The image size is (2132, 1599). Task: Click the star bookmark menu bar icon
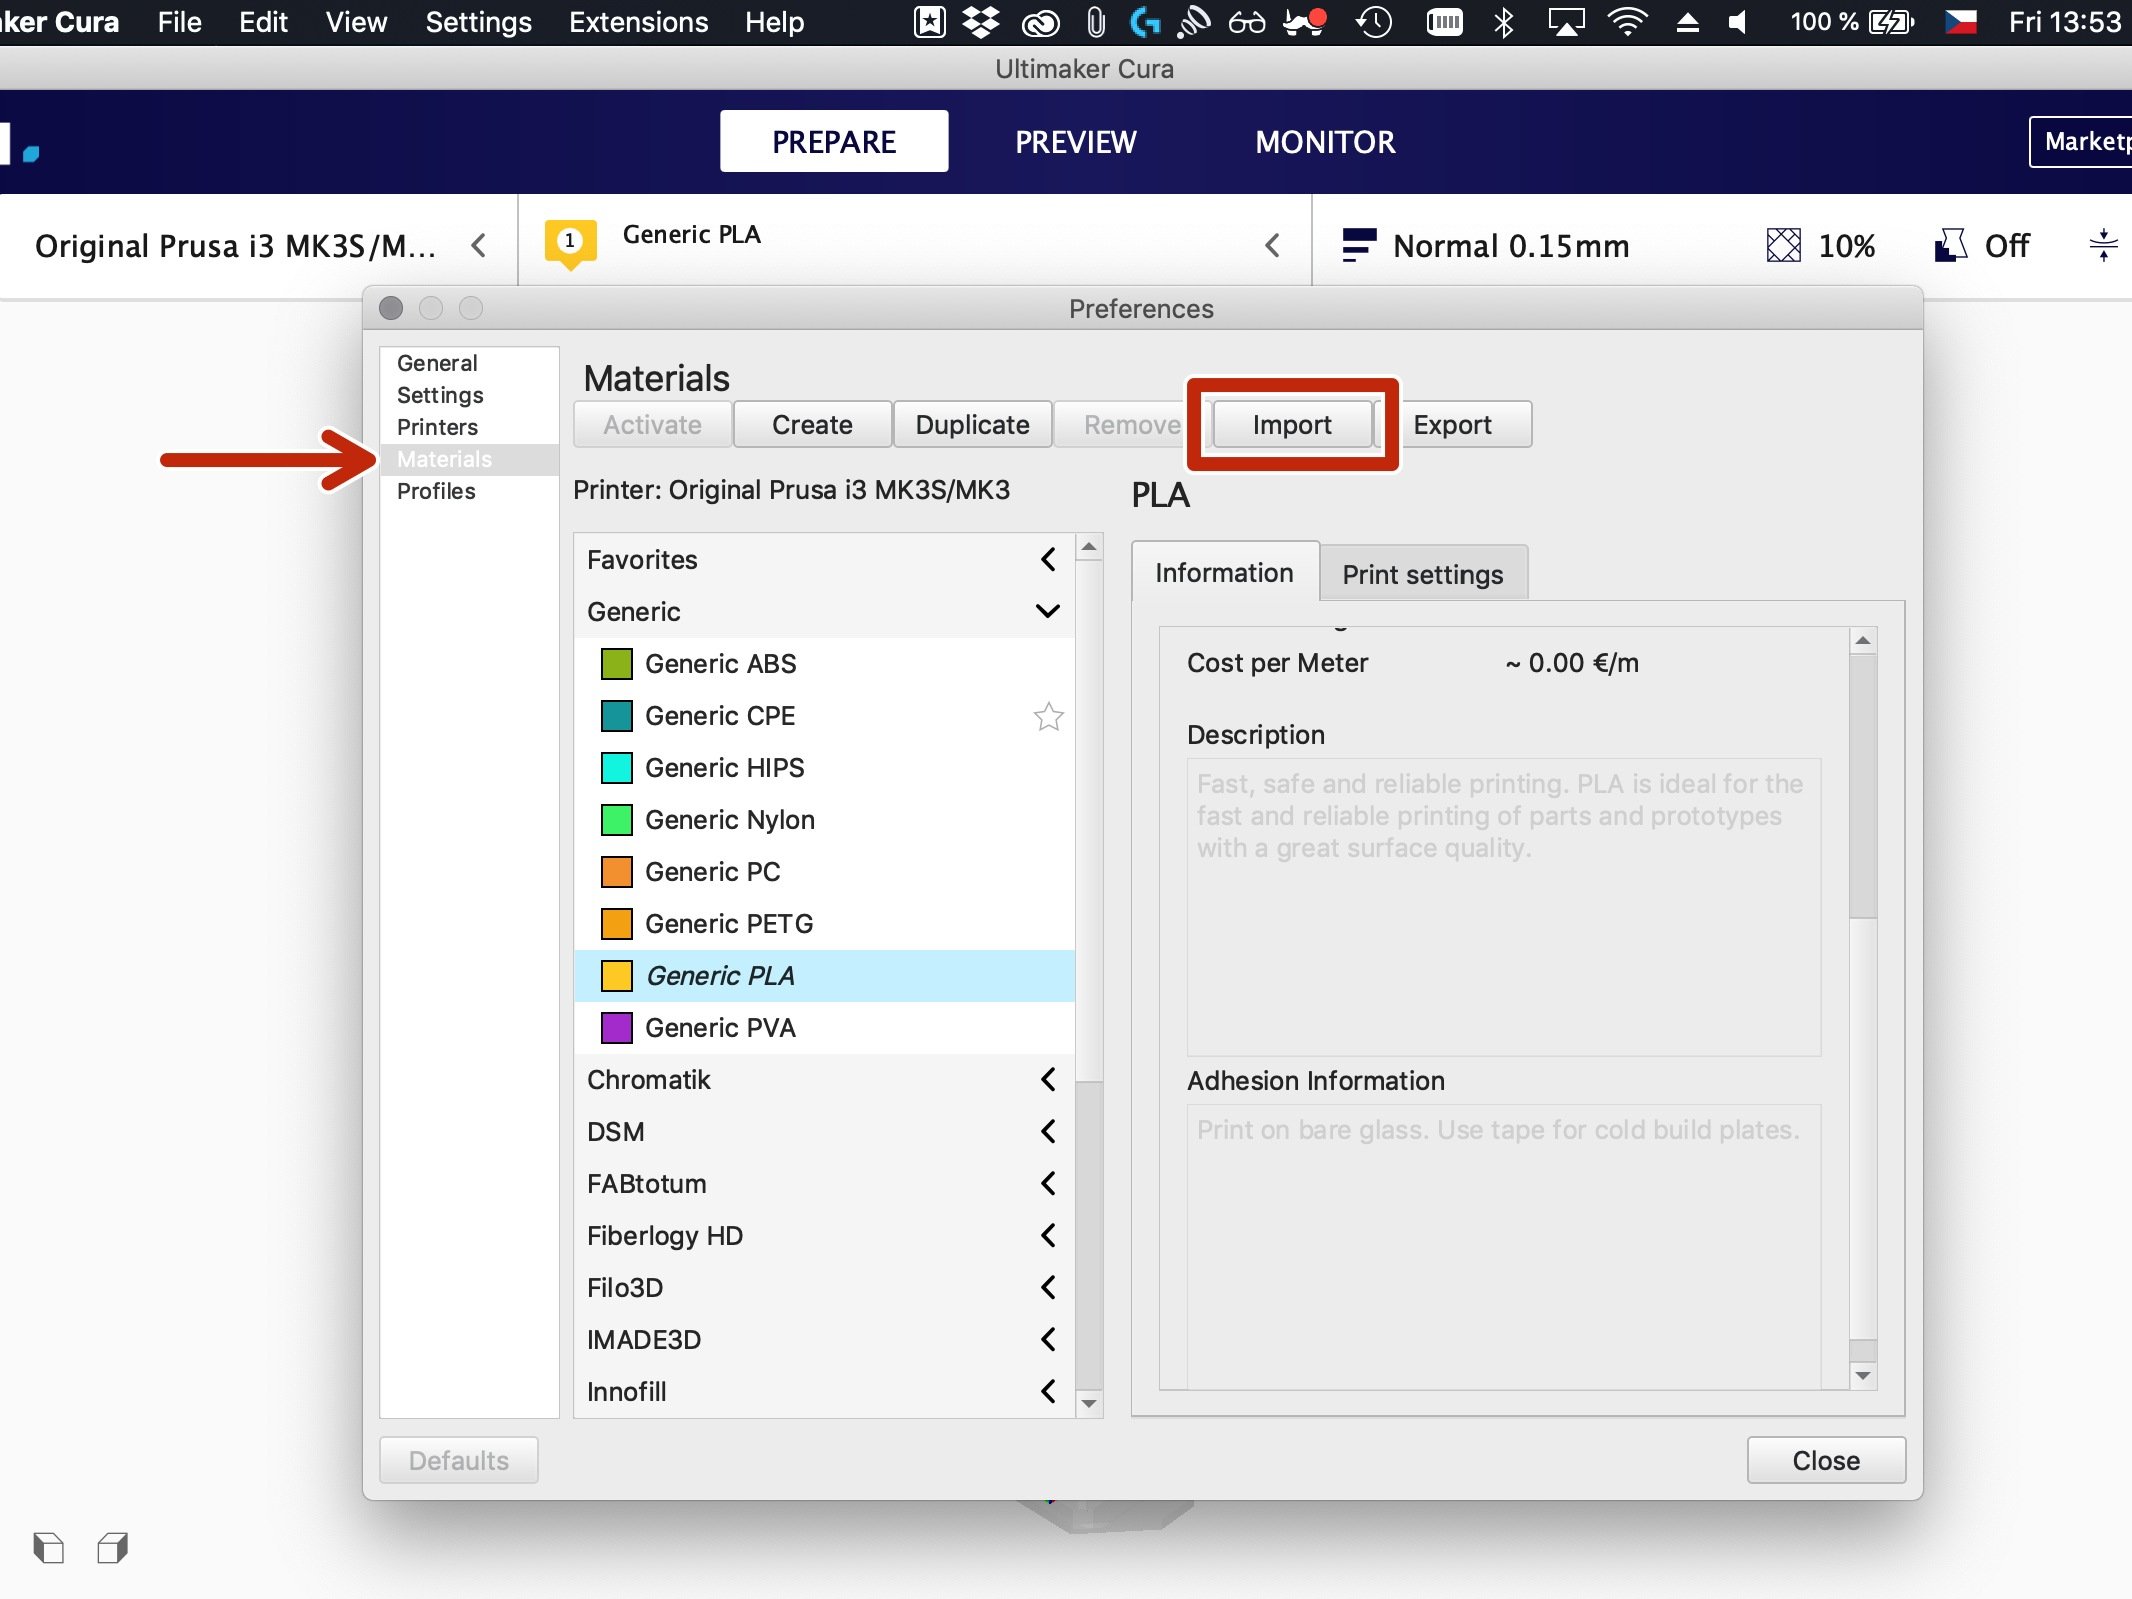[x=929, y=22]
